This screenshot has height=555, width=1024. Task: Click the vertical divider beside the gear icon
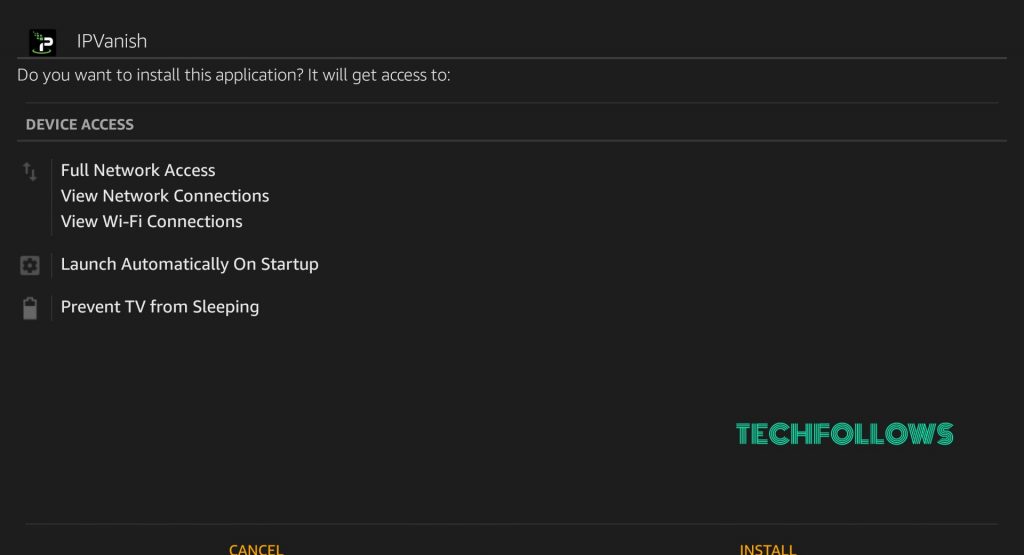[x=51, y=265]
